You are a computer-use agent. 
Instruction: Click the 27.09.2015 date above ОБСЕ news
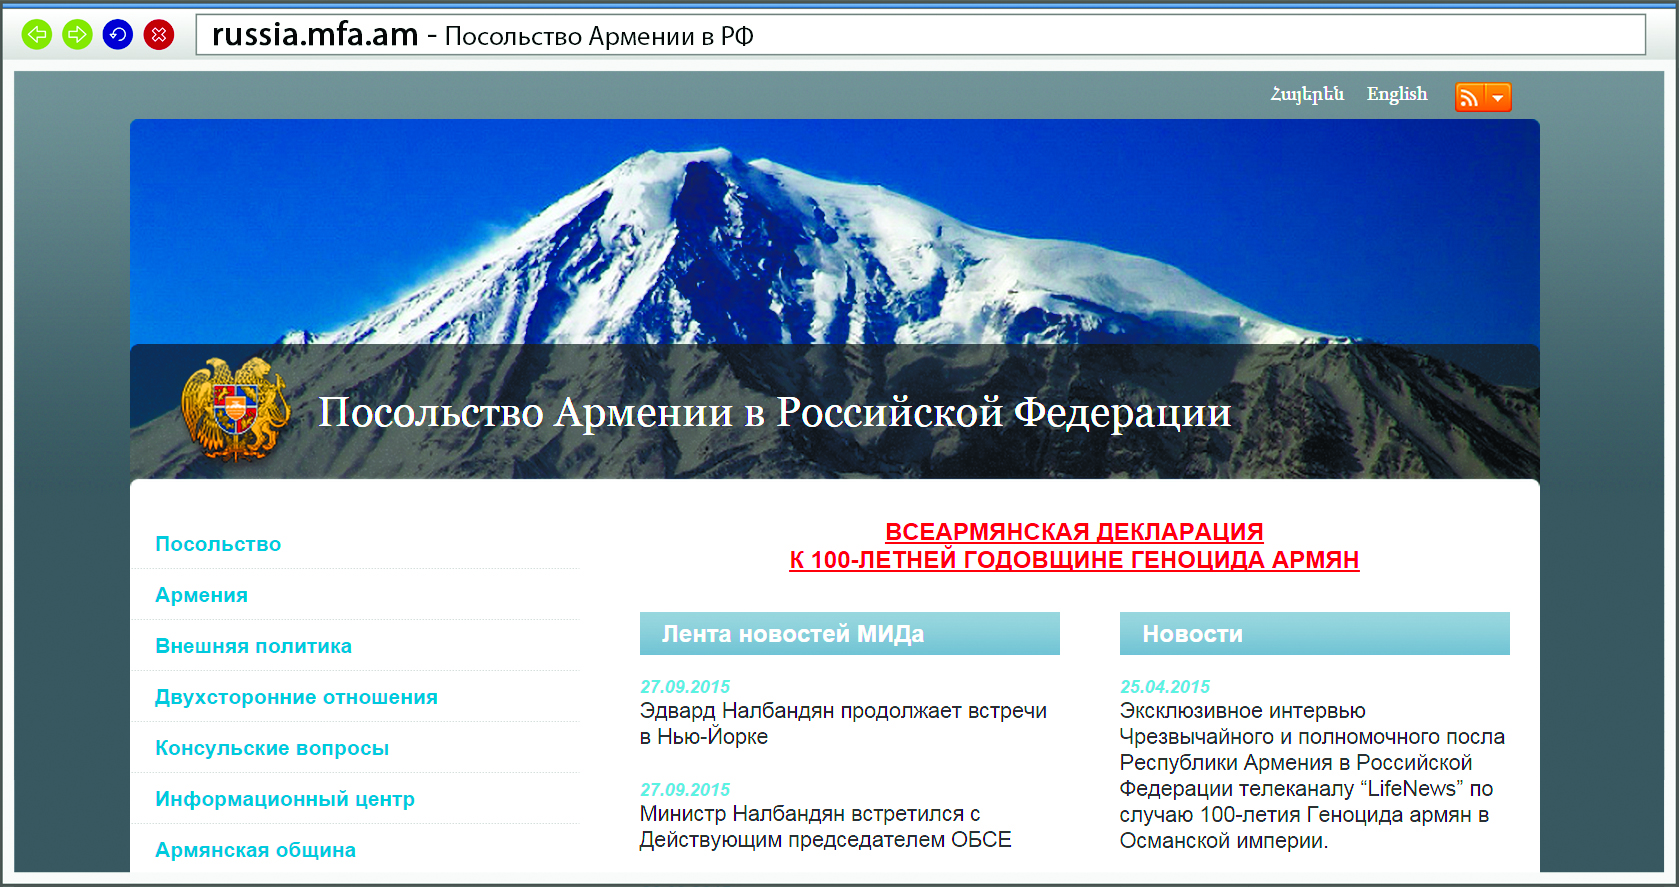685,790
